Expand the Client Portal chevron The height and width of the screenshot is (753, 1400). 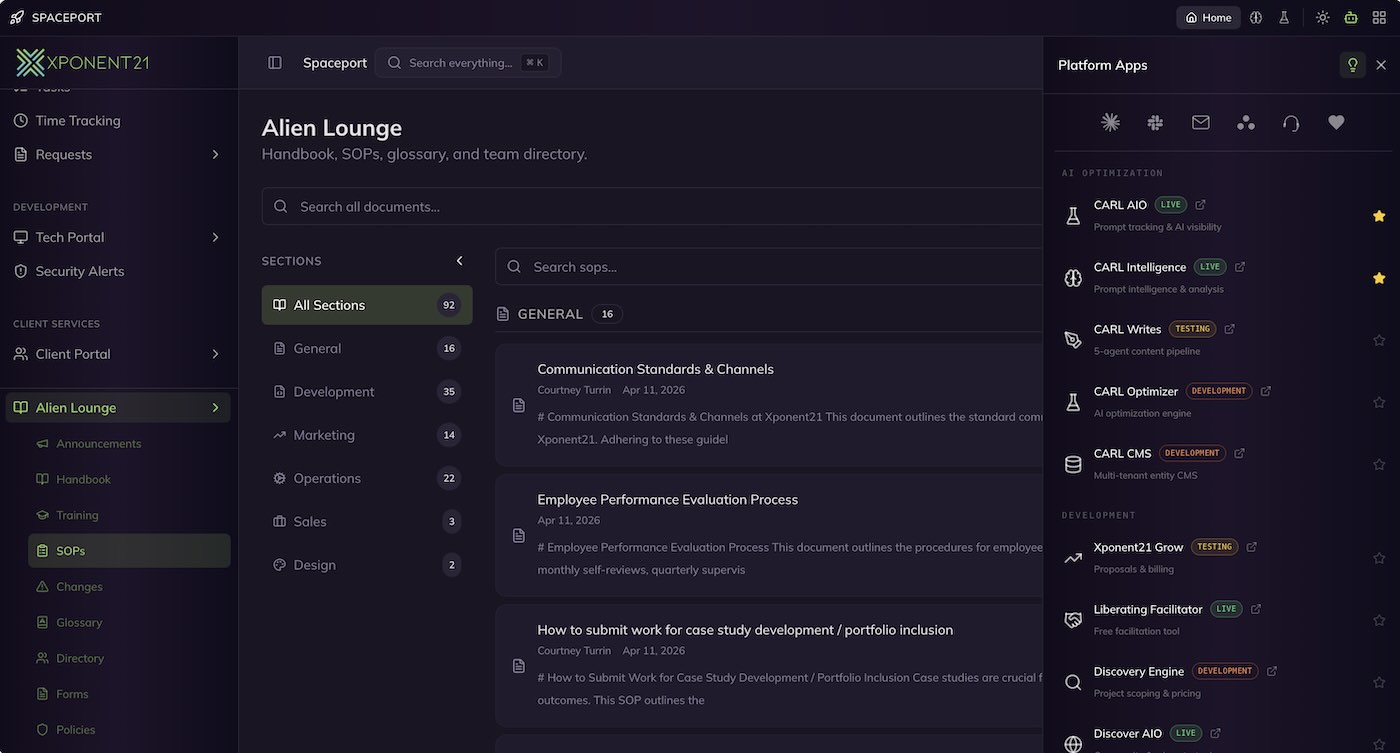click(215, 354)
